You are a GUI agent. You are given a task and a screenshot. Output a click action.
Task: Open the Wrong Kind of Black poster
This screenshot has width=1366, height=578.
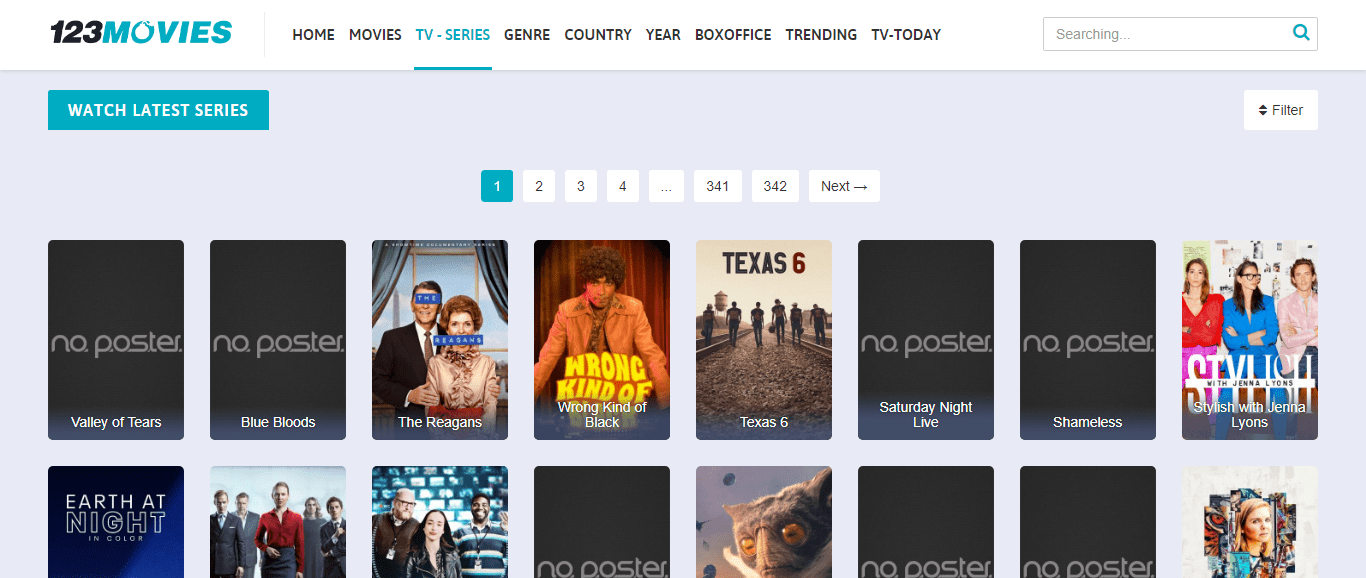[602, 340]
